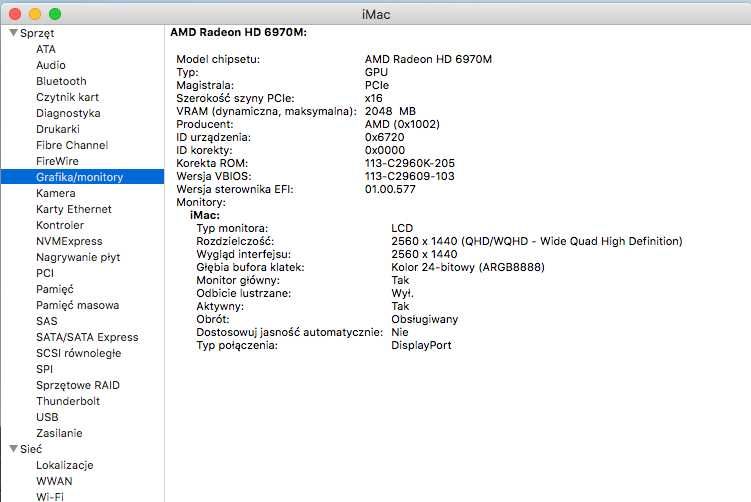Open Kamera in the sidebar
This screenshot has width=751, height=502.
coord(56,193)
